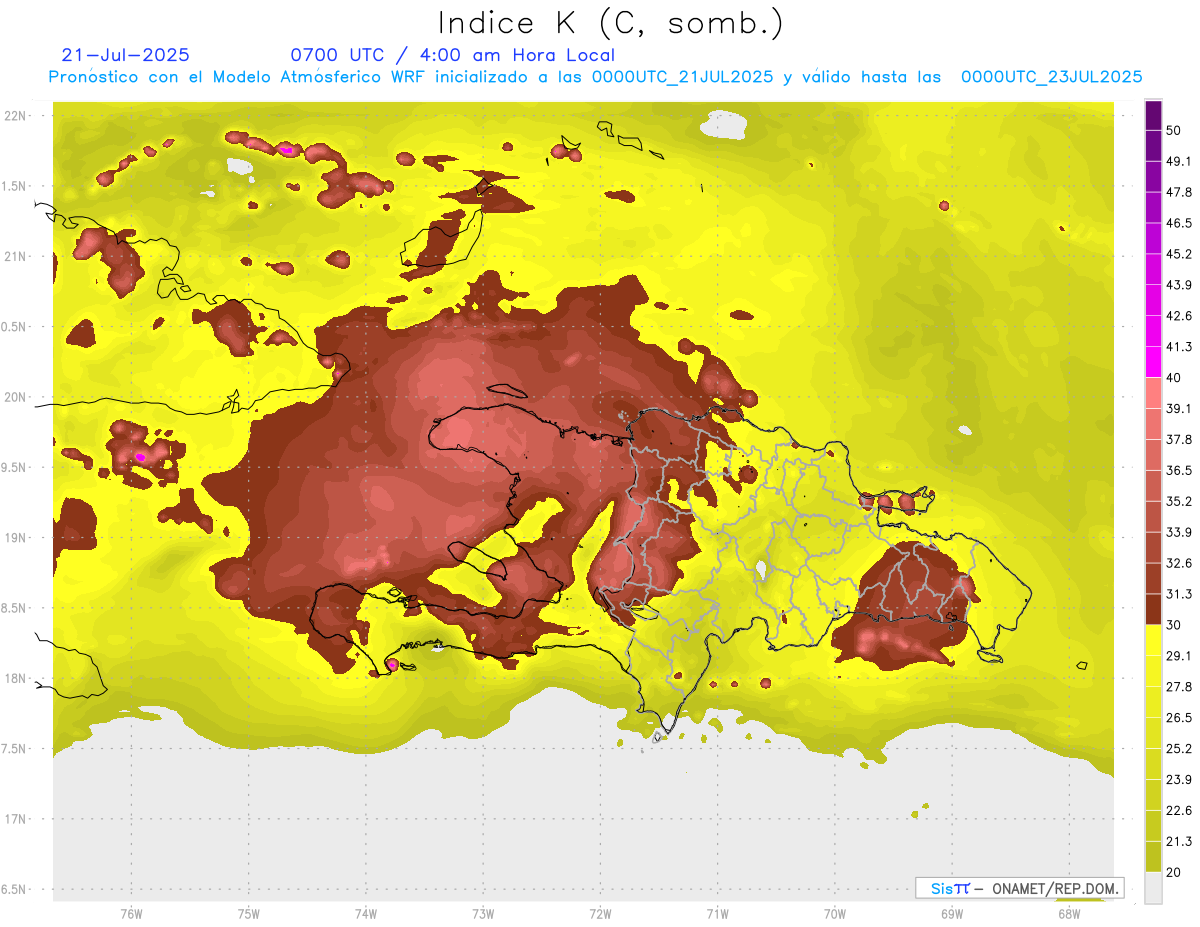Click the "22N" latitude axis label
The image size is (1200, 927).
(x=15, y=116)
